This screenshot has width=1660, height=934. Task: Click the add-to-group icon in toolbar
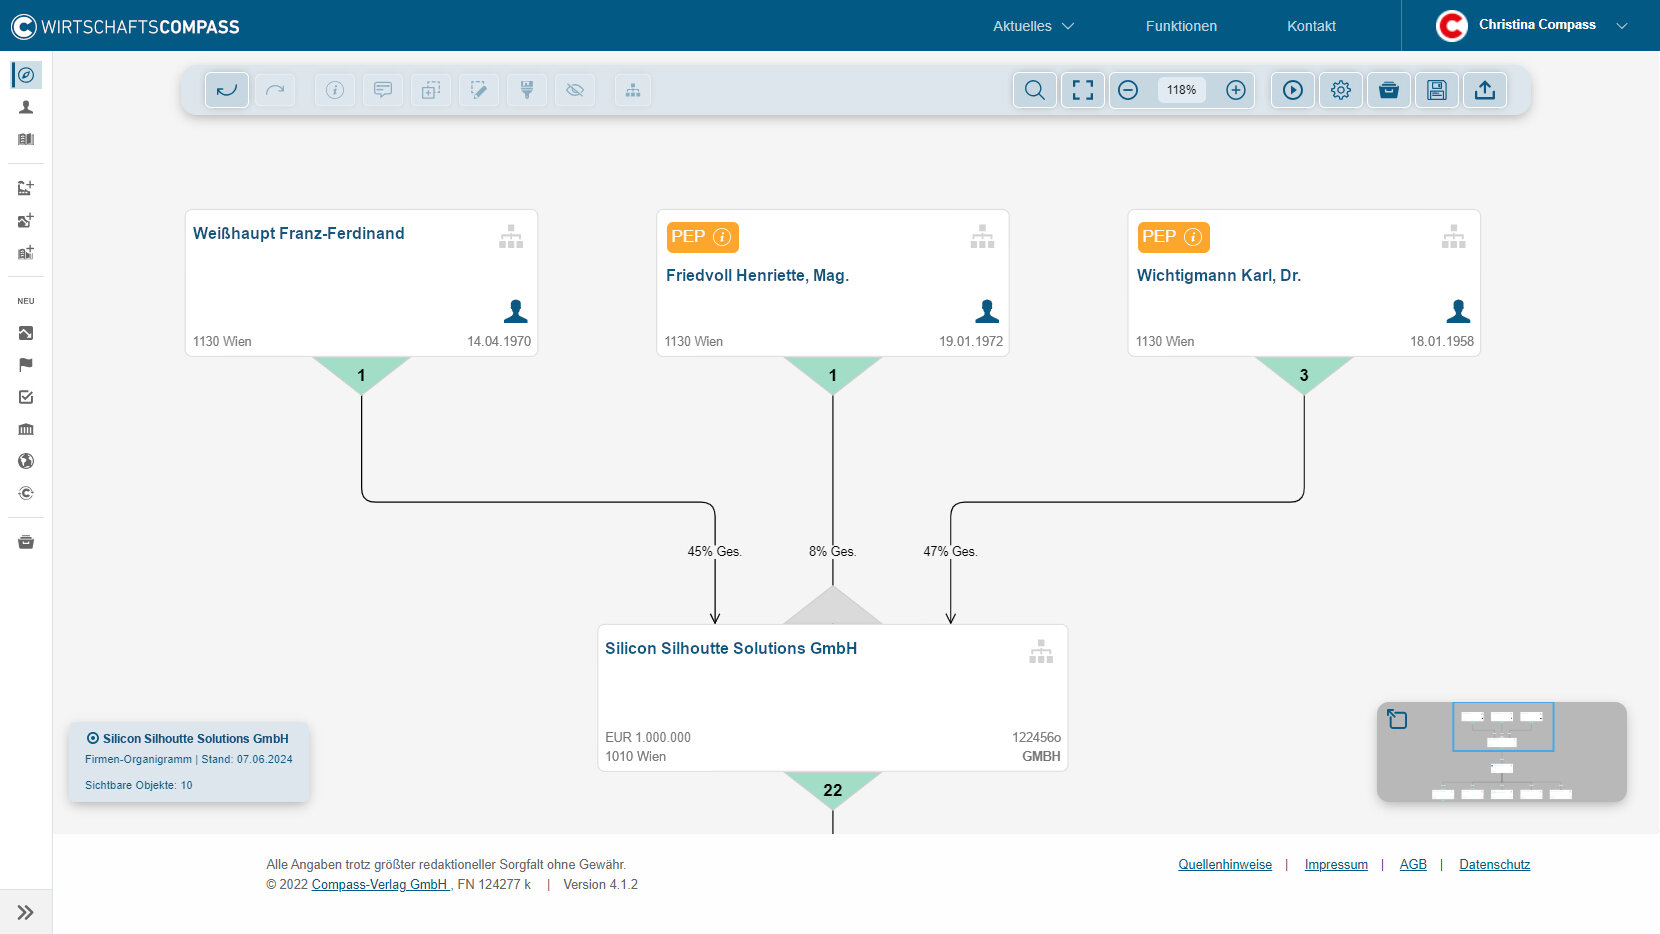coord(431,90)
